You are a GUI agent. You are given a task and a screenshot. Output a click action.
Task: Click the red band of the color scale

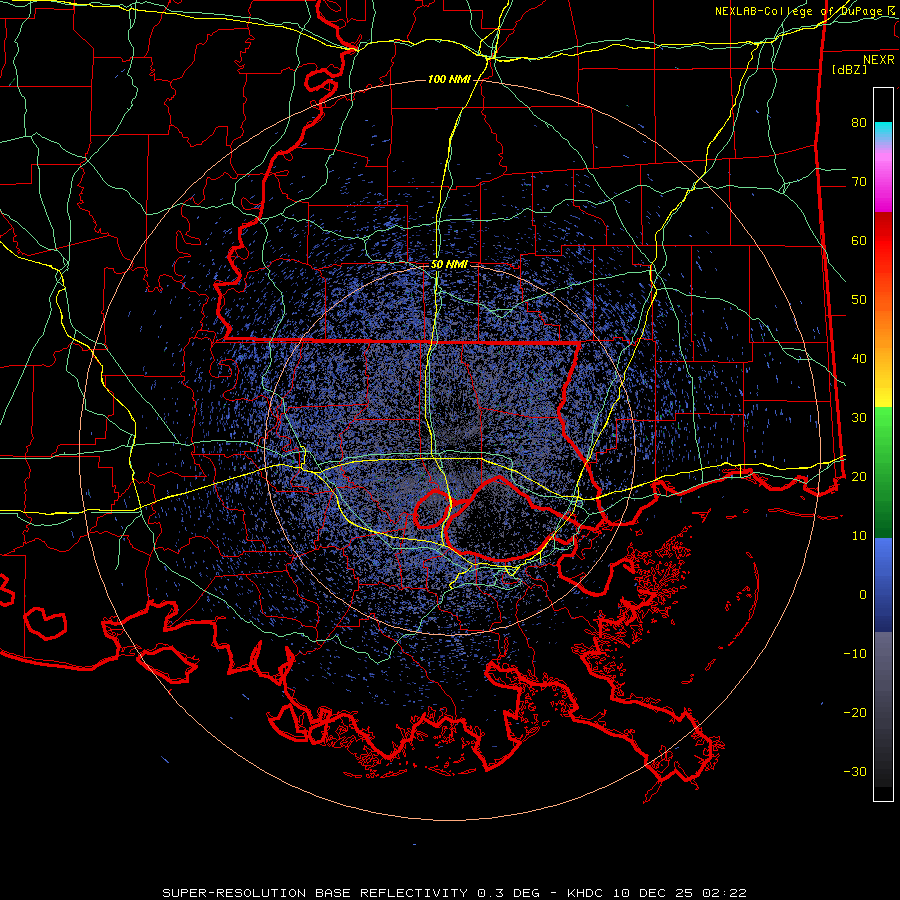point(883,241)
